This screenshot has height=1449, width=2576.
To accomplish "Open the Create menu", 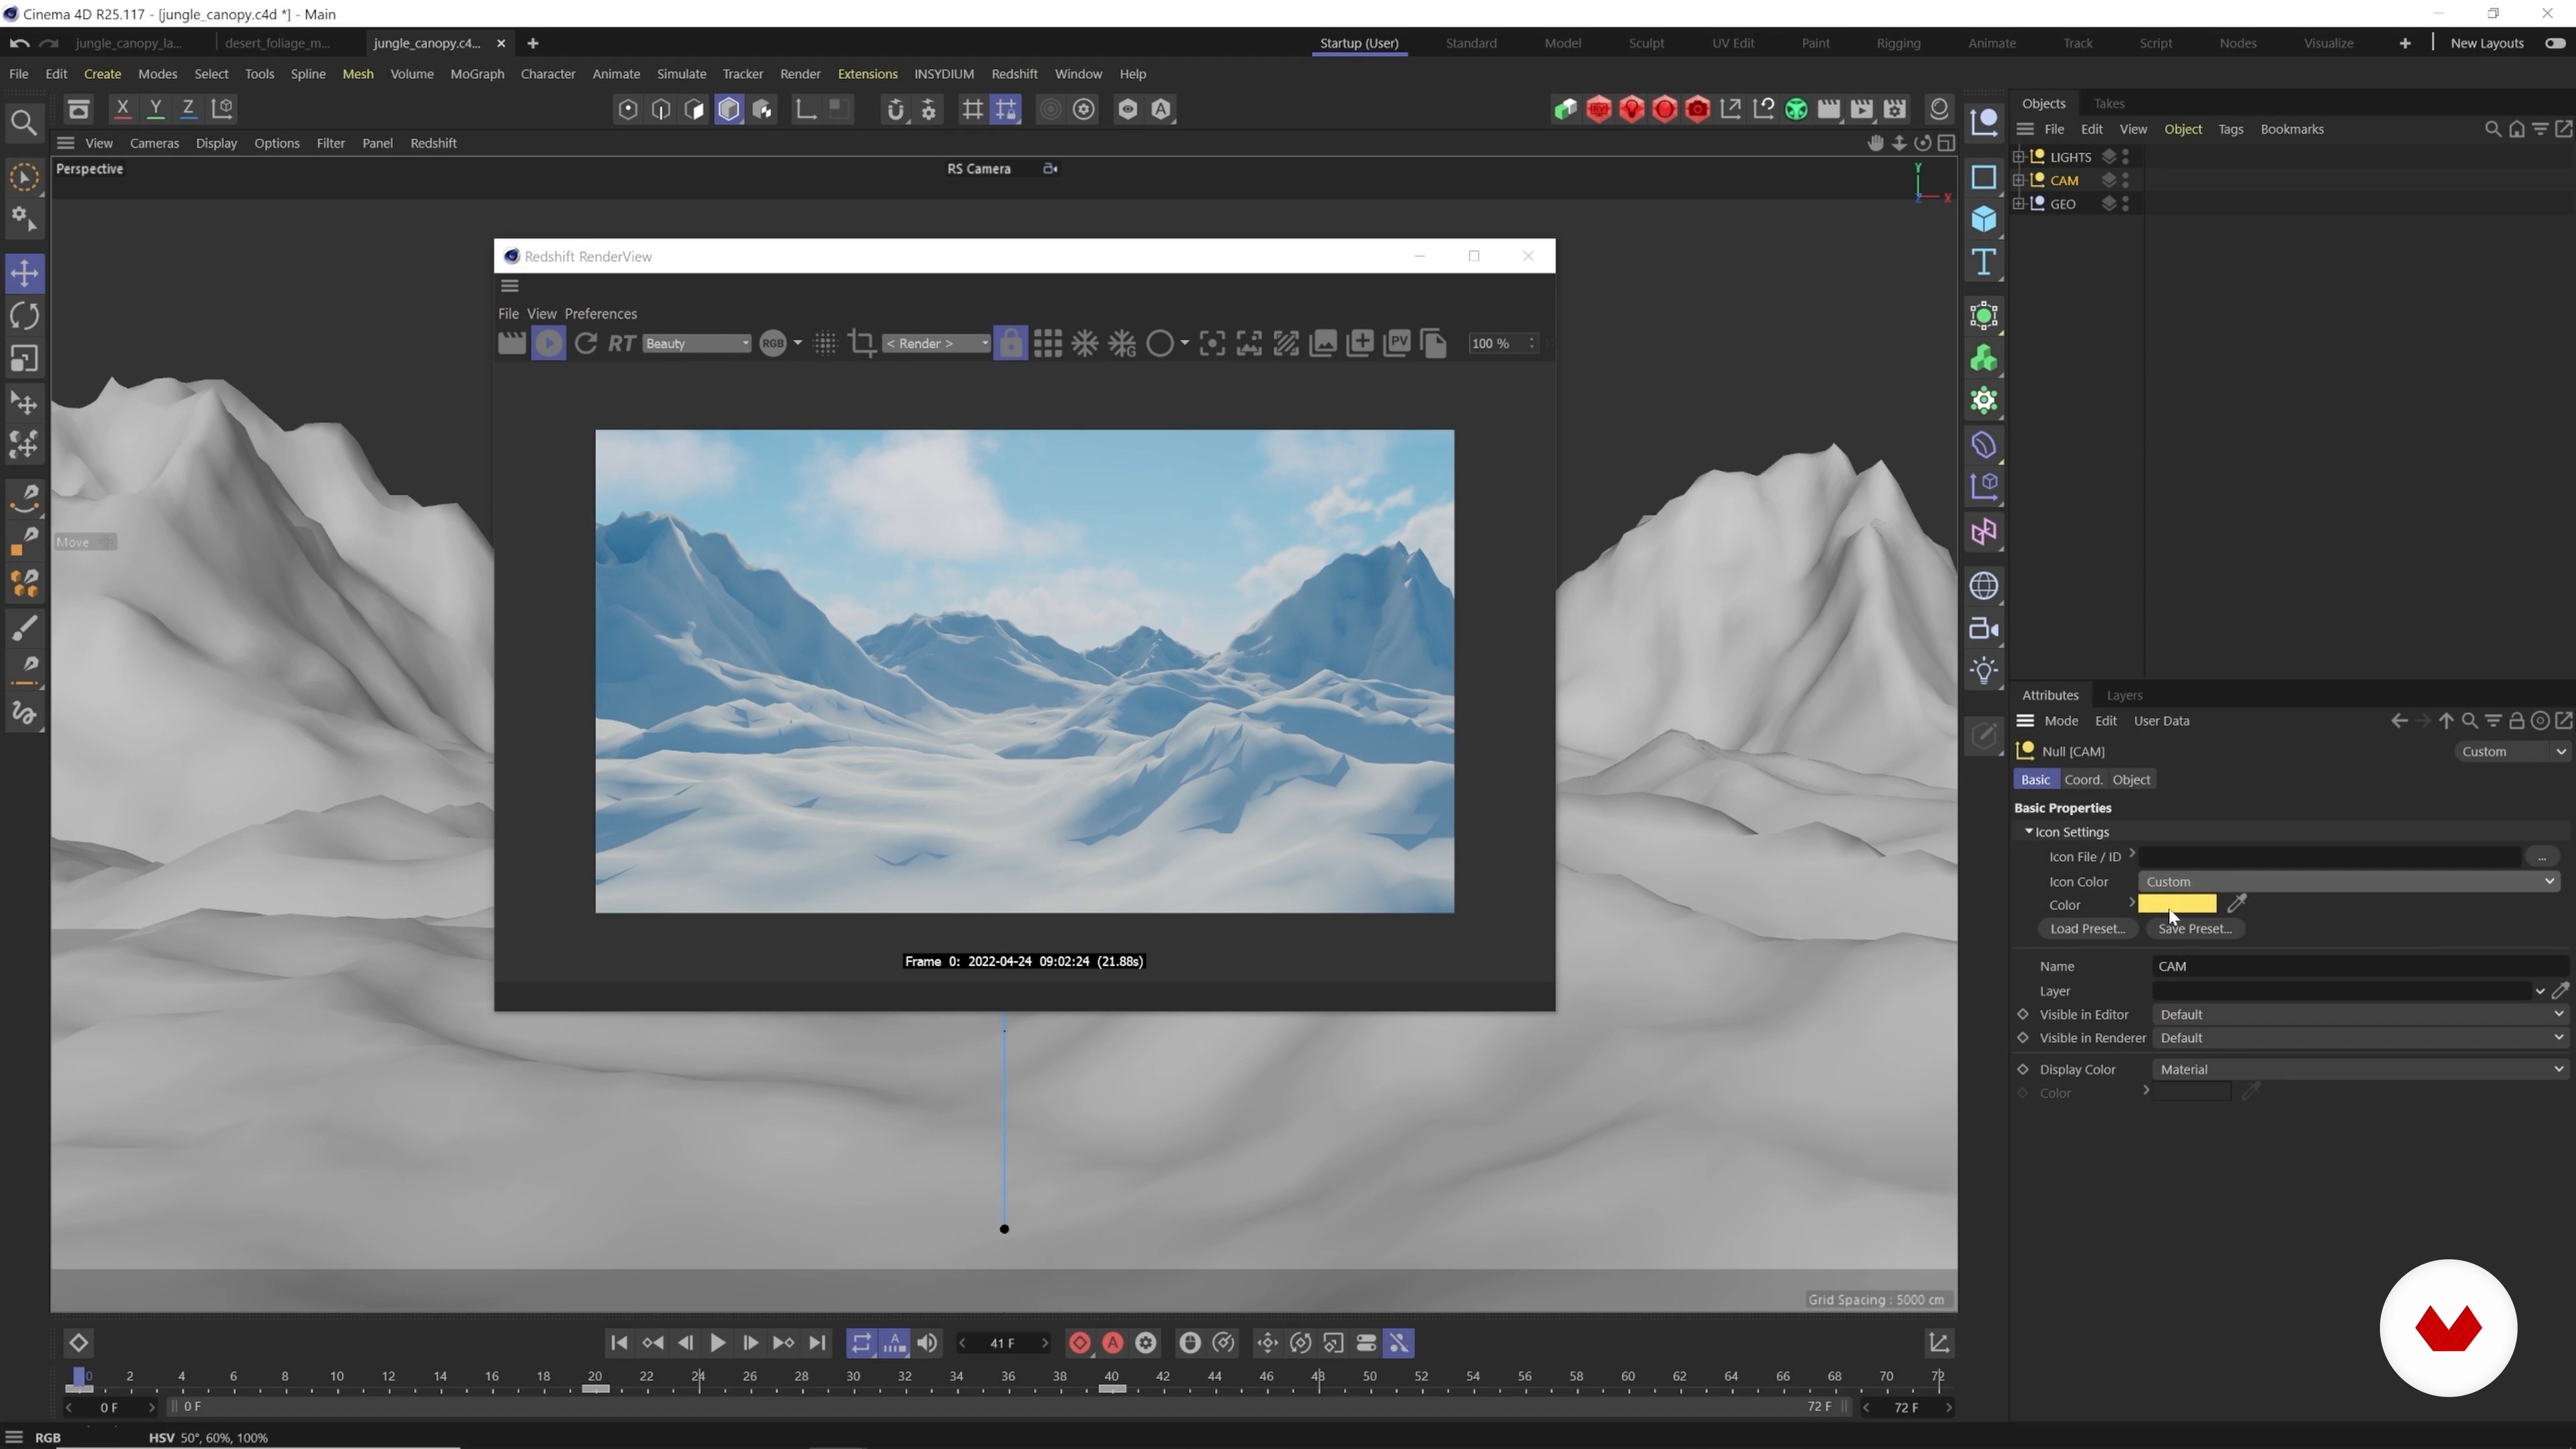I will pyautogui.click(x=102, y=74).
